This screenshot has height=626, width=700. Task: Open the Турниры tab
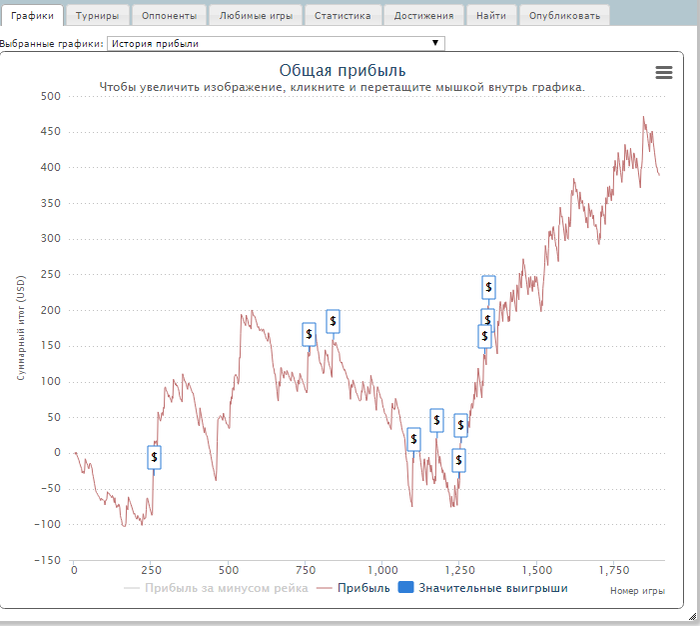point(97,16)
